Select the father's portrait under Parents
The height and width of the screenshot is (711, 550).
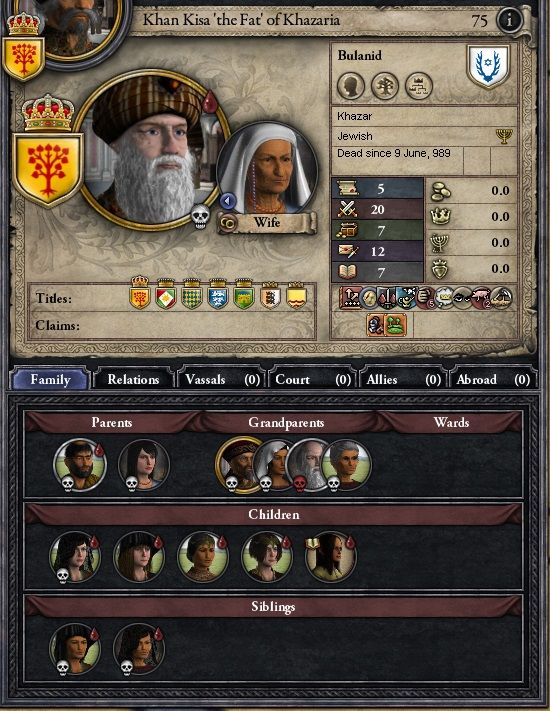point(80,465)
